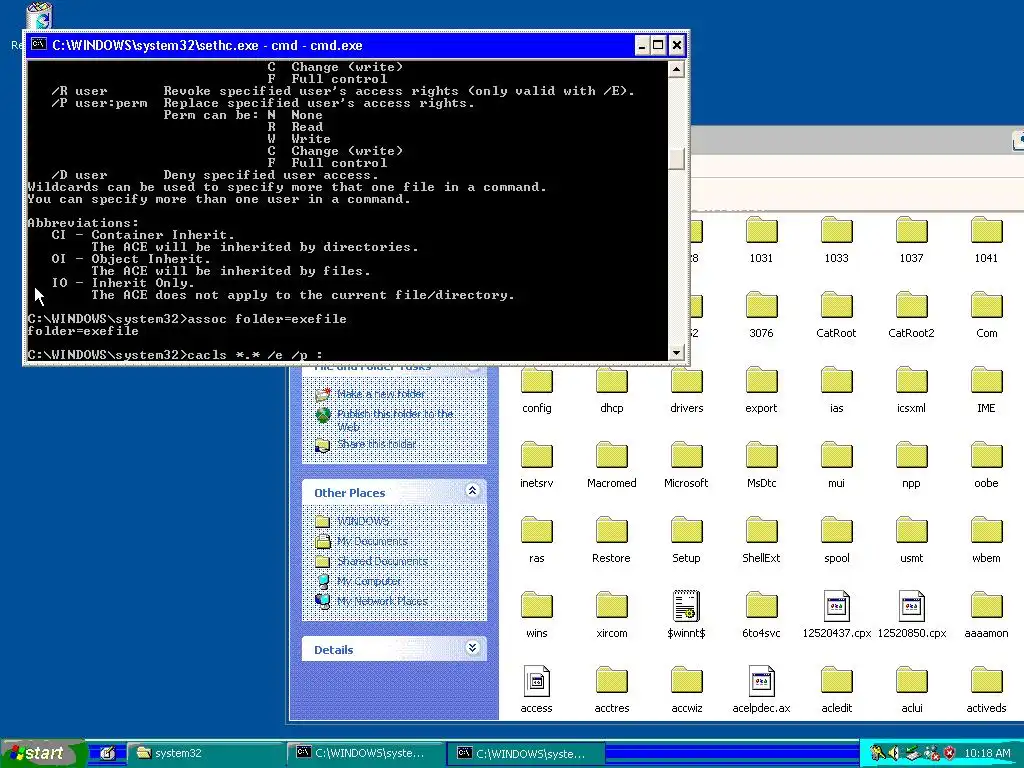The width and height of the screenshot is (1024, 768).
Task: Select the 6to4svc folder icon
Action: click(x=761, y=607)
